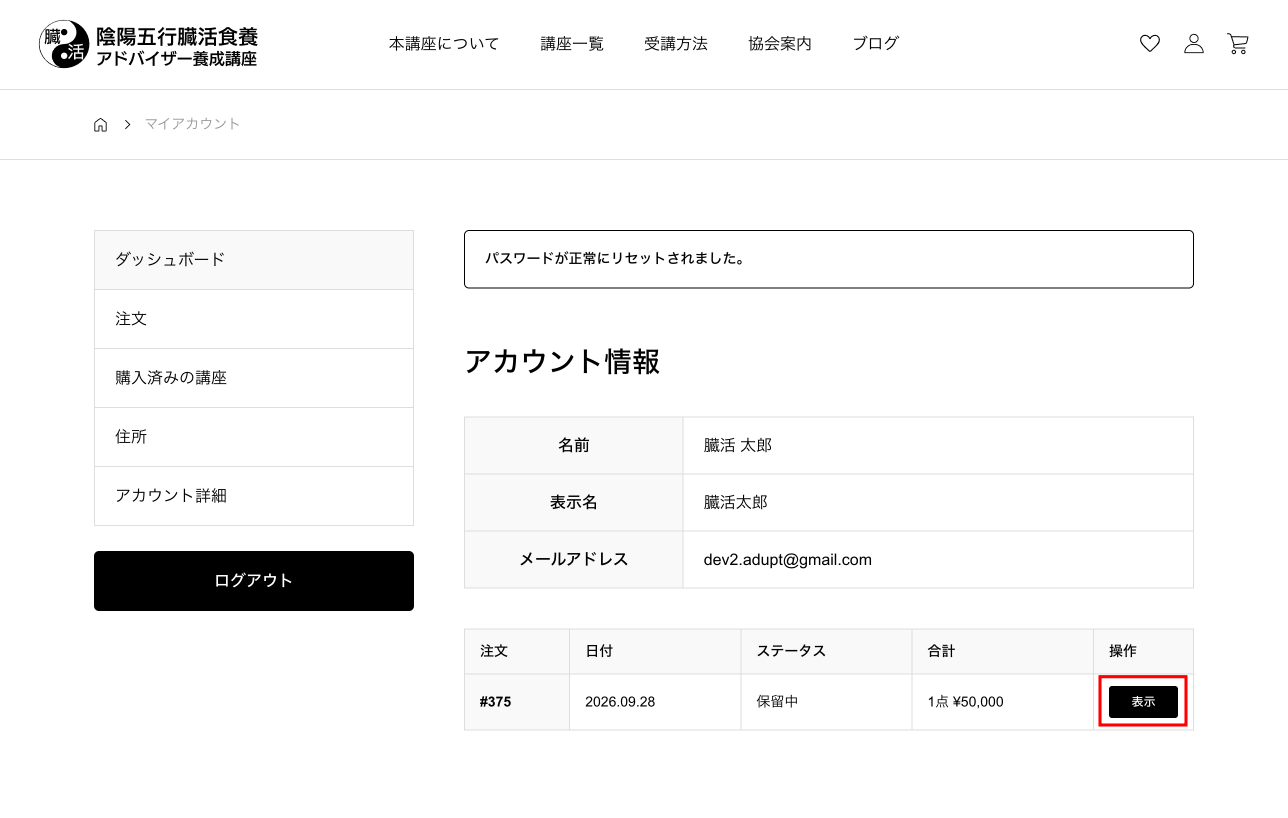Open order number #375 link
Image resolution: width=1288 pixels, height=818 pixels.
(x=495, y=702)
